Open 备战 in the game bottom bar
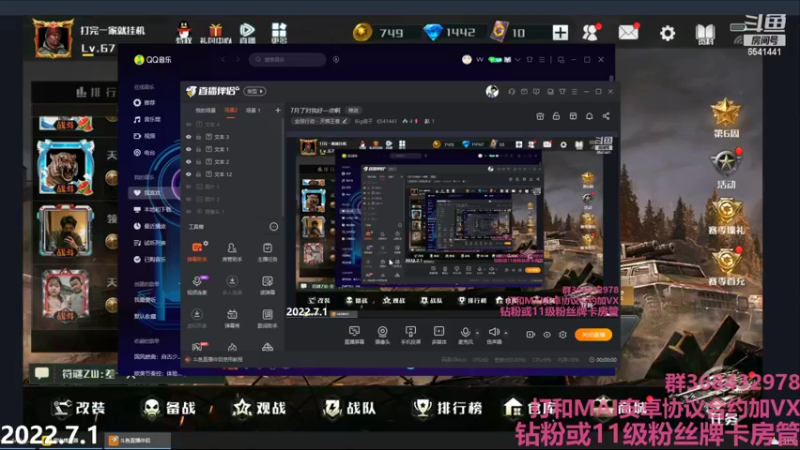This screenshot has height=450, width=800. click(169, 408)
